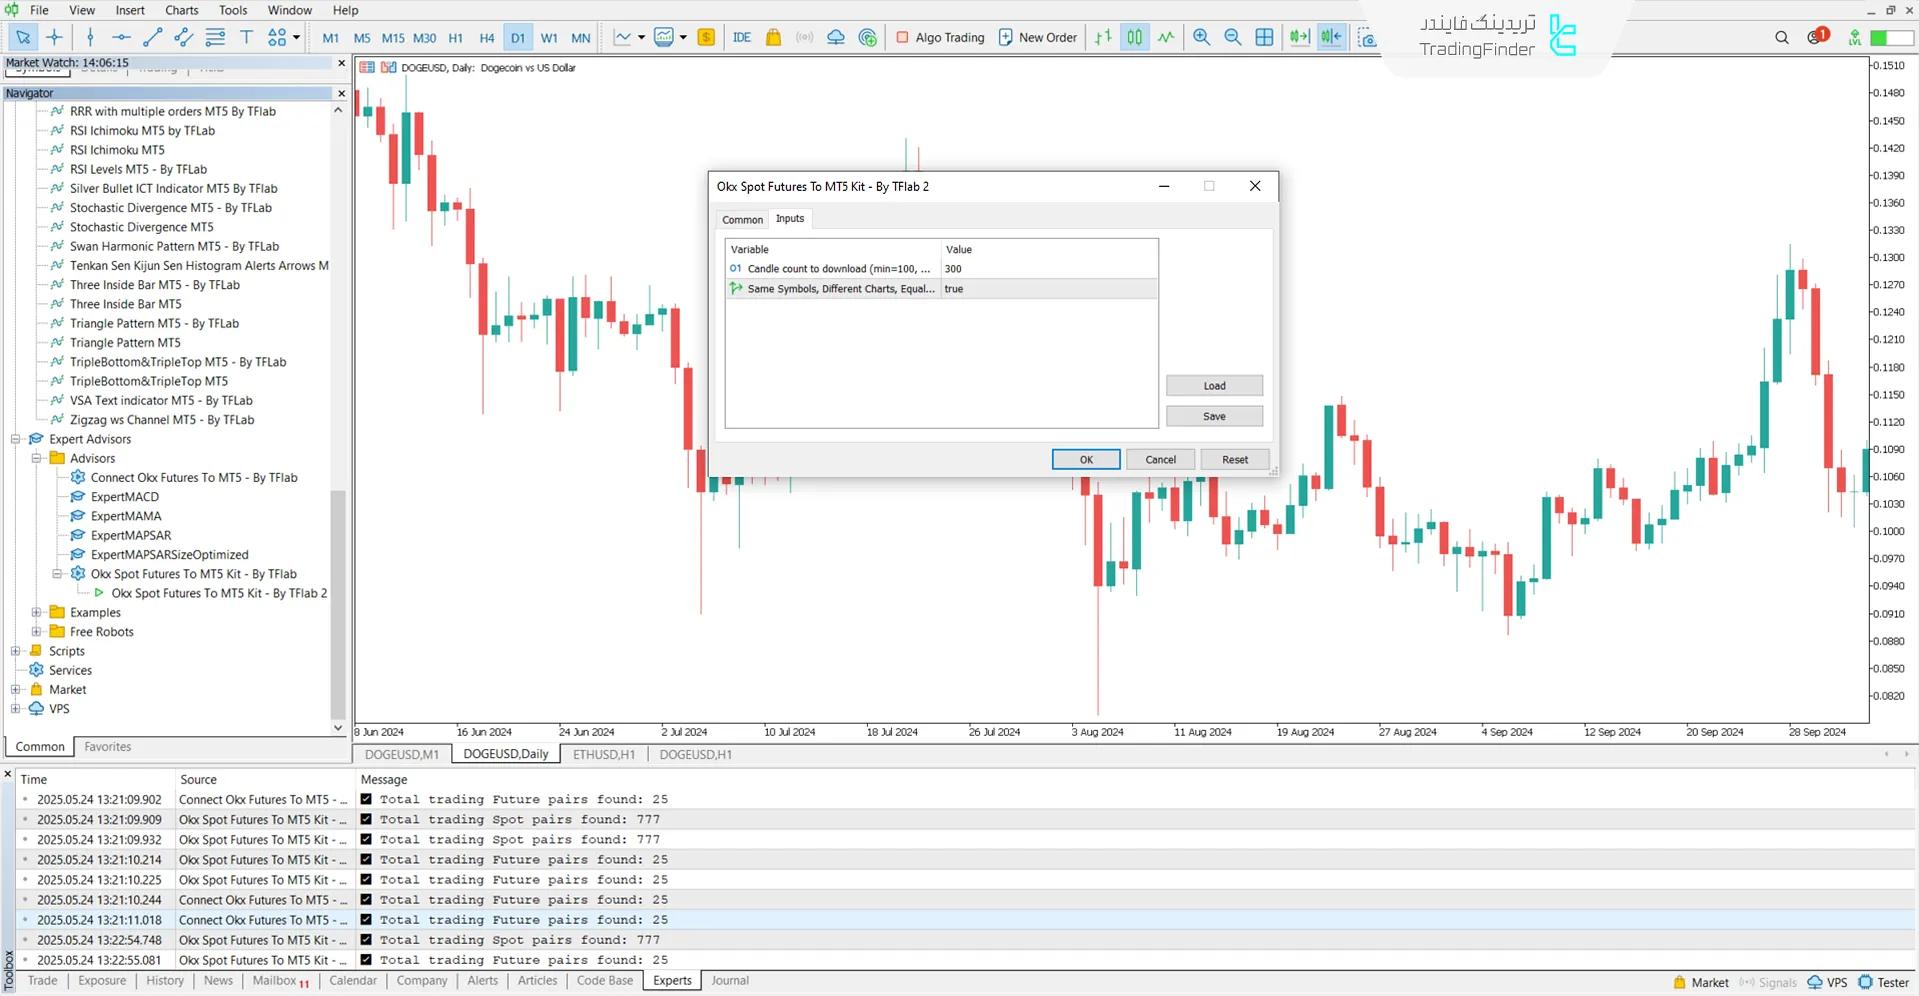
Task: Switch to the Common tab in dialog
Action: (742, 219)
